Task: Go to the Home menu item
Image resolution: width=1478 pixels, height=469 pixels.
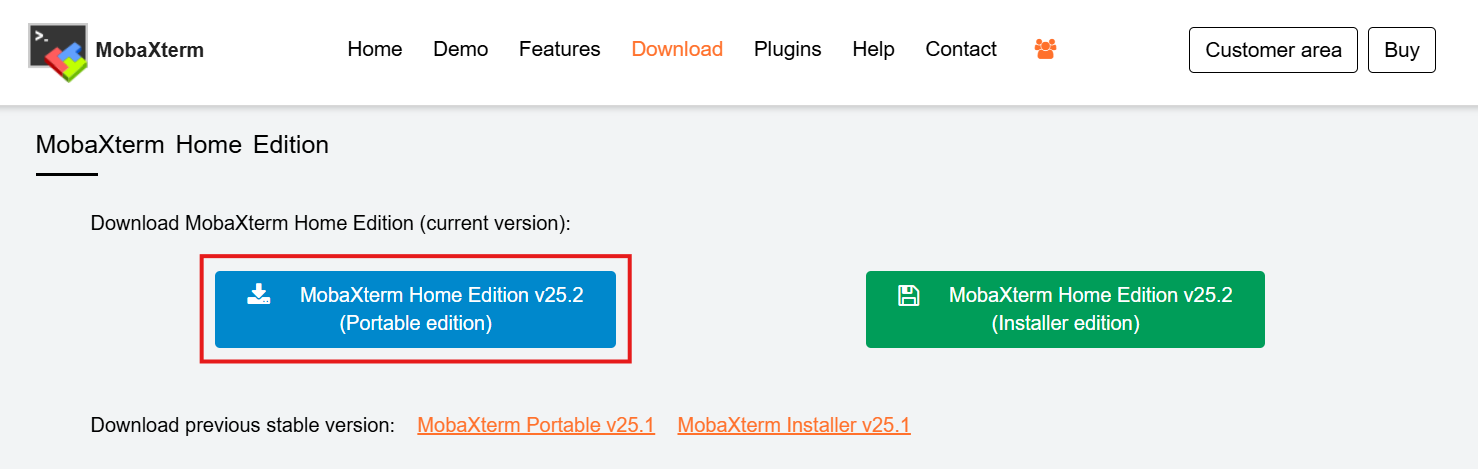Action: (375, 49)
